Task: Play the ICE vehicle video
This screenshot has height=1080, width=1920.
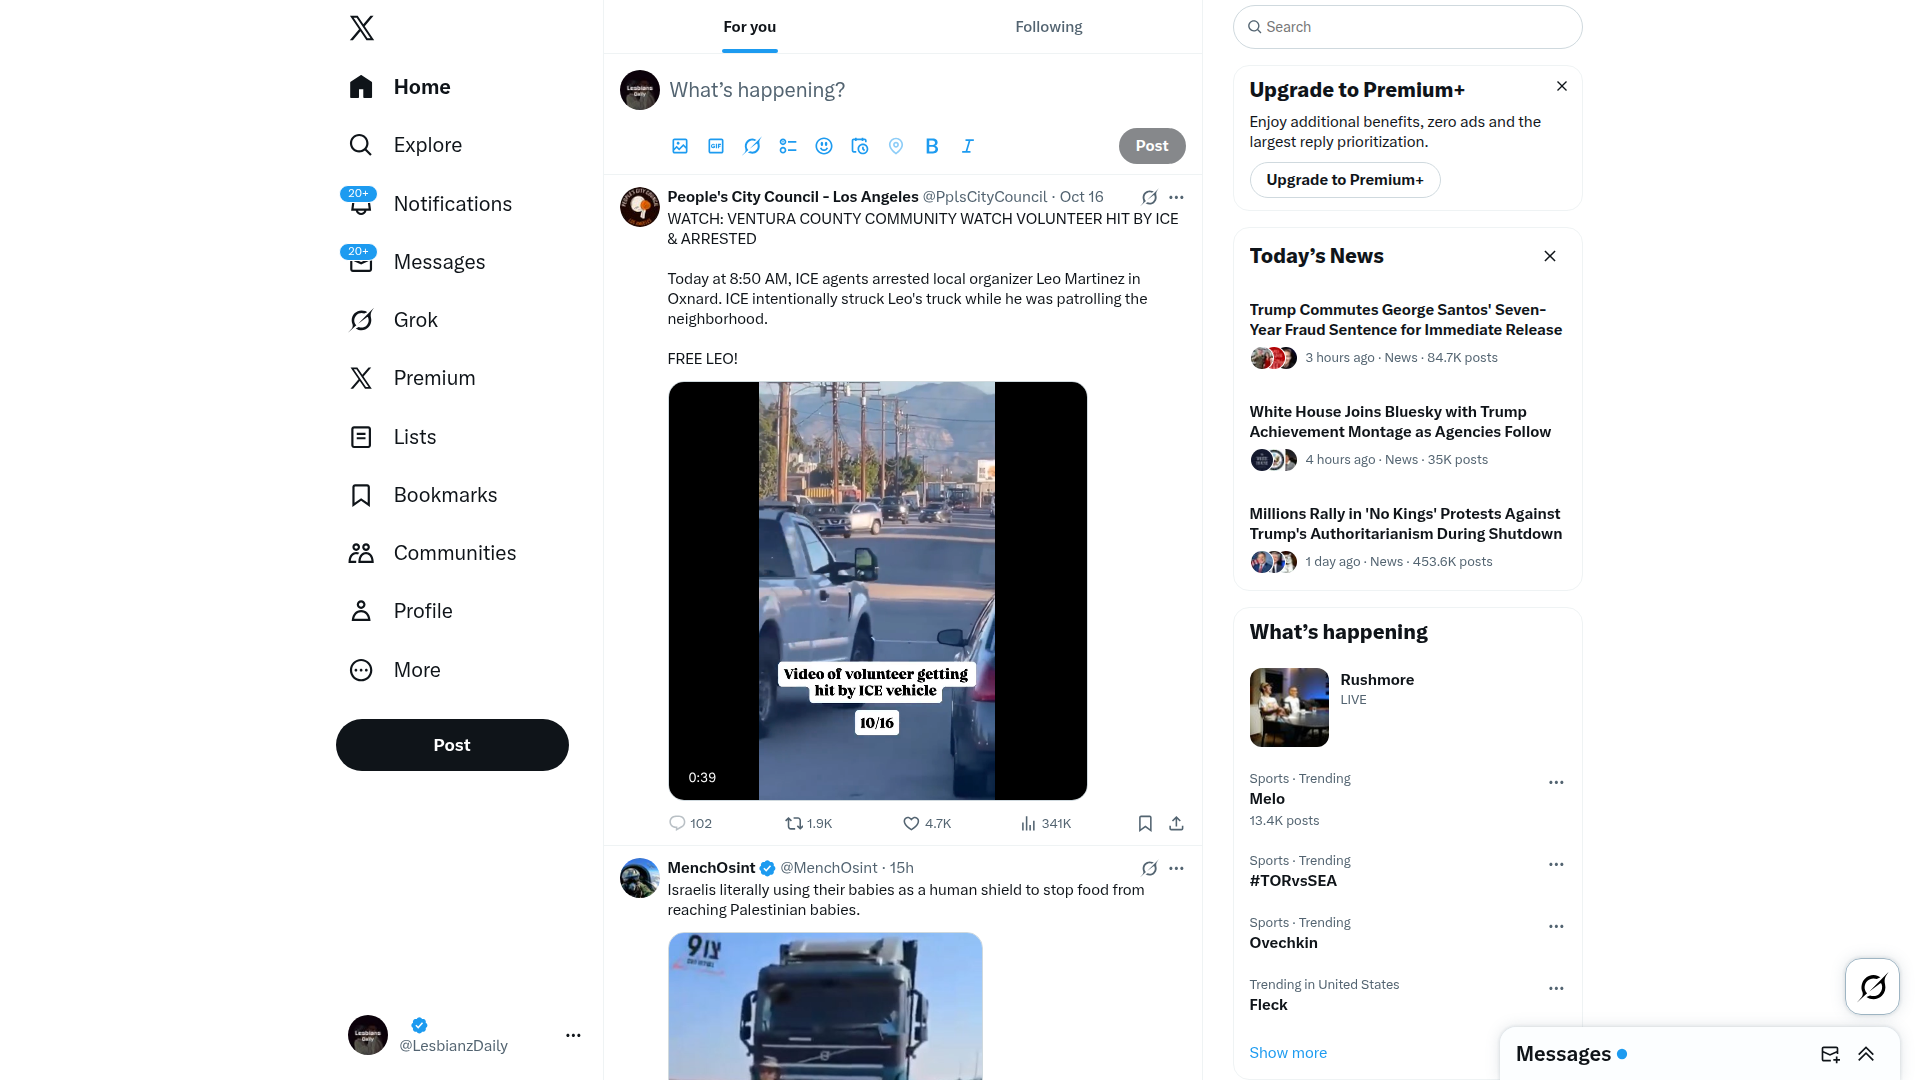Action: click(x=877, y=591)
